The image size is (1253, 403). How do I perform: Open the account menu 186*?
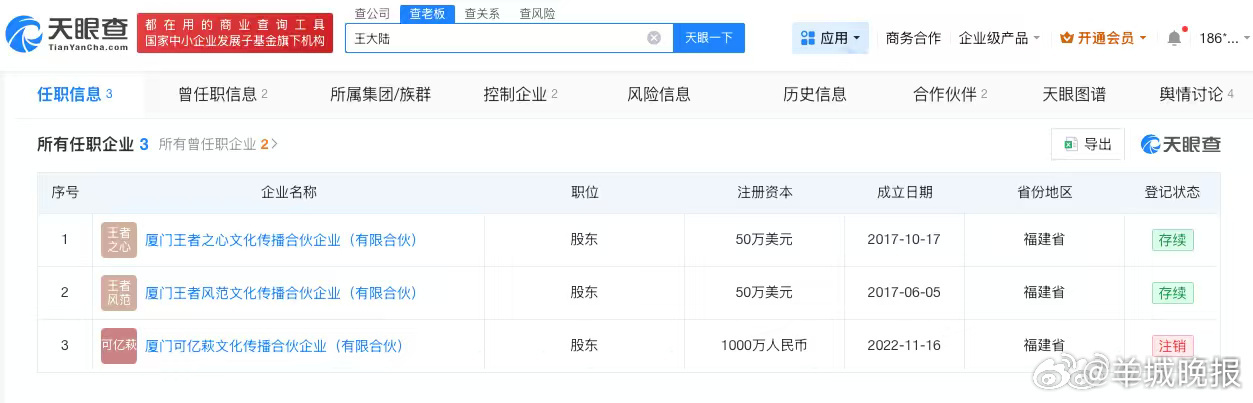click(x=1224, y=38)
